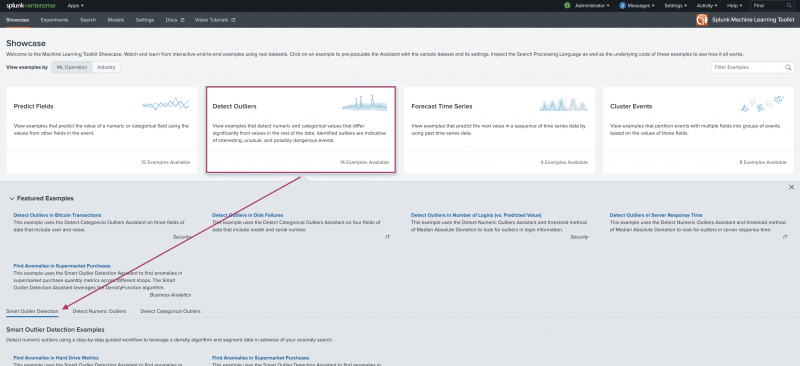Open Detect Outliers in Server Response Time

tap(656, 215)
